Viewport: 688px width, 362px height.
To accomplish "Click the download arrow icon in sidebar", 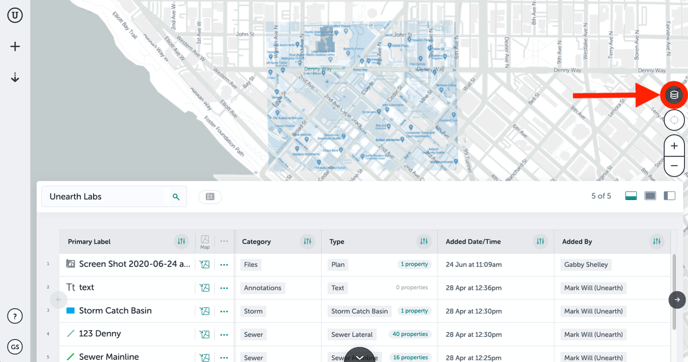I will click(x=15, y=78).
